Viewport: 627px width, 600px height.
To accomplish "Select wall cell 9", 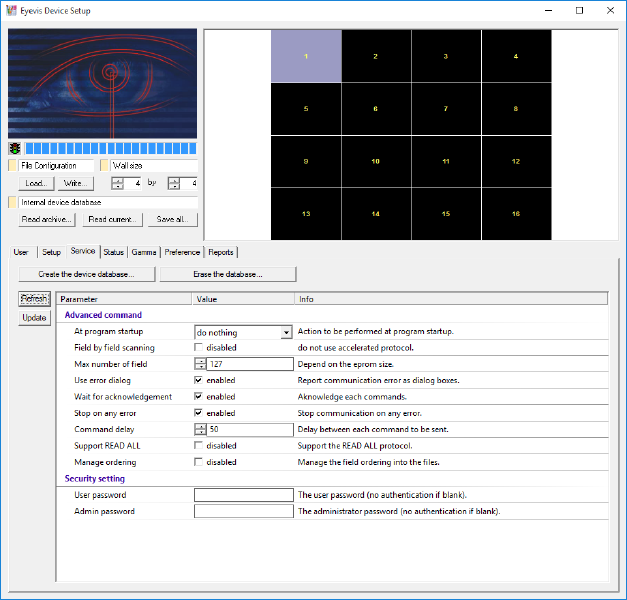I will 306,161.
